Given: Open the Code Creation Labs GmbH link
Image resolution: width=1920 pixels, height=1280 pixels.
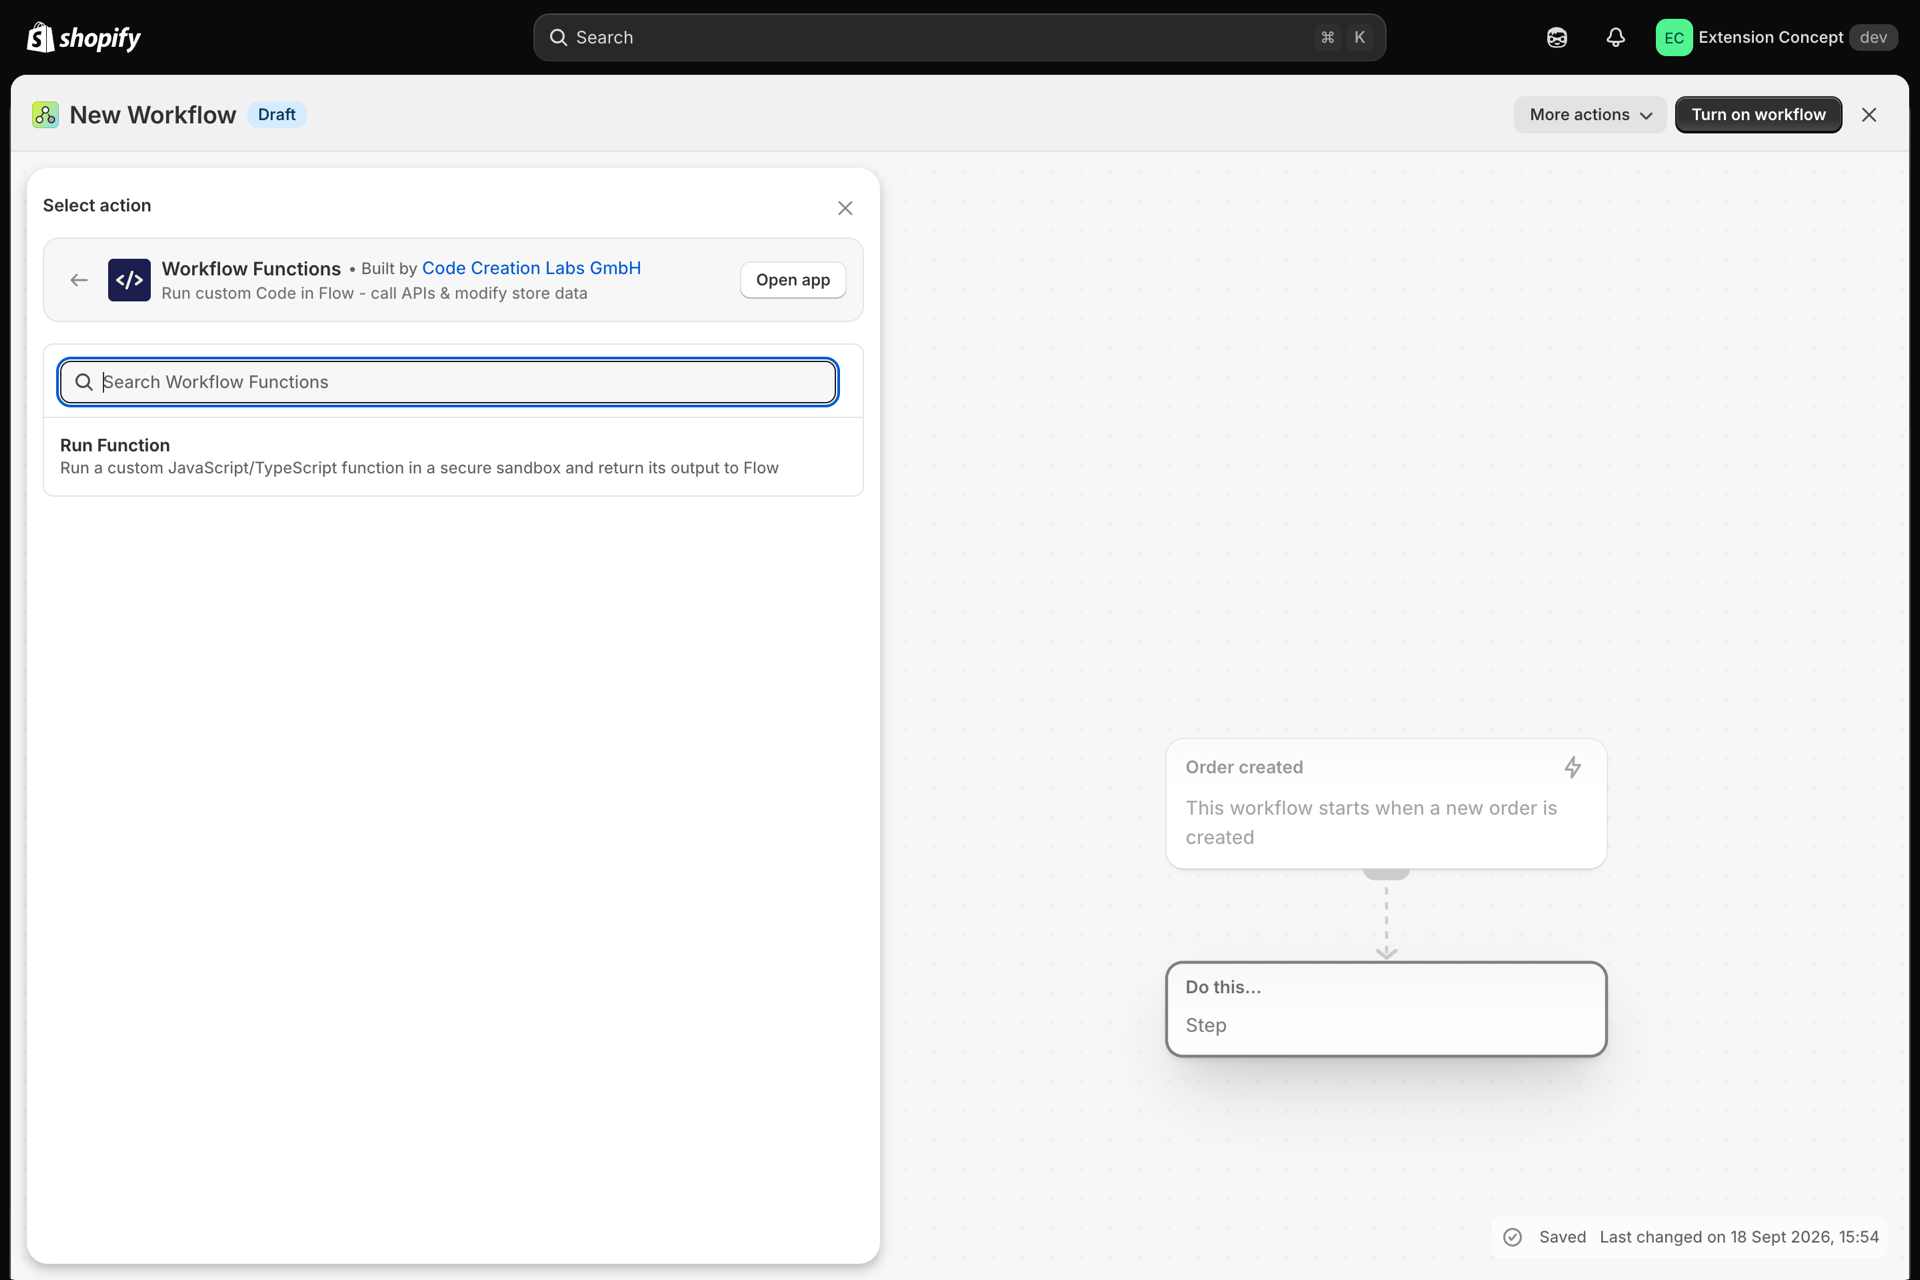Looking at the screenshot, I should click(x=531, y=268).
